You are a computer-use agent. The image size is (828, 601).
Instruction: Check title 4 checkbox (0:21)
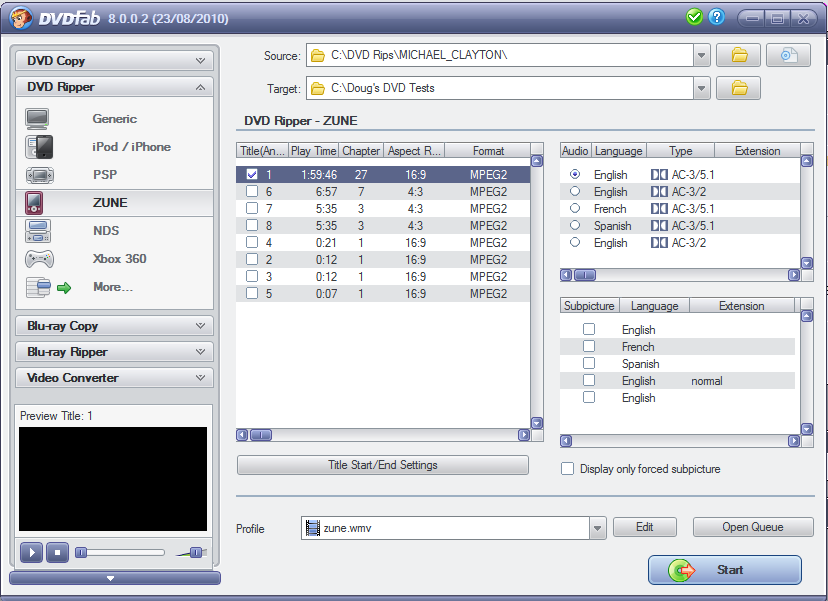252,242
